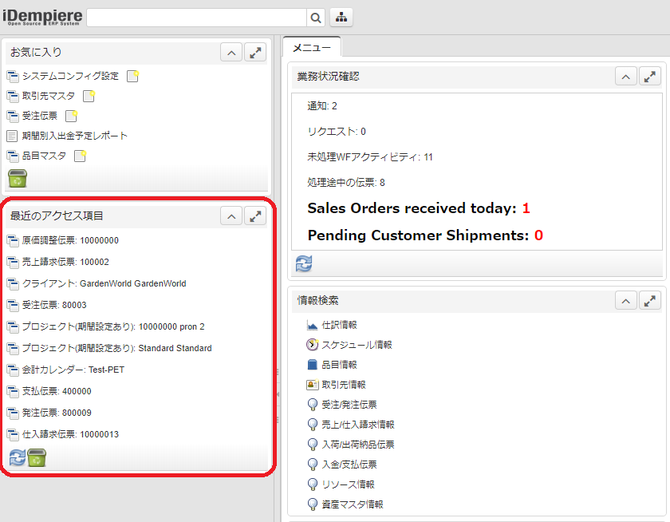
Task: Open the menu tree hierarchy icon
Action: (341, 18)
